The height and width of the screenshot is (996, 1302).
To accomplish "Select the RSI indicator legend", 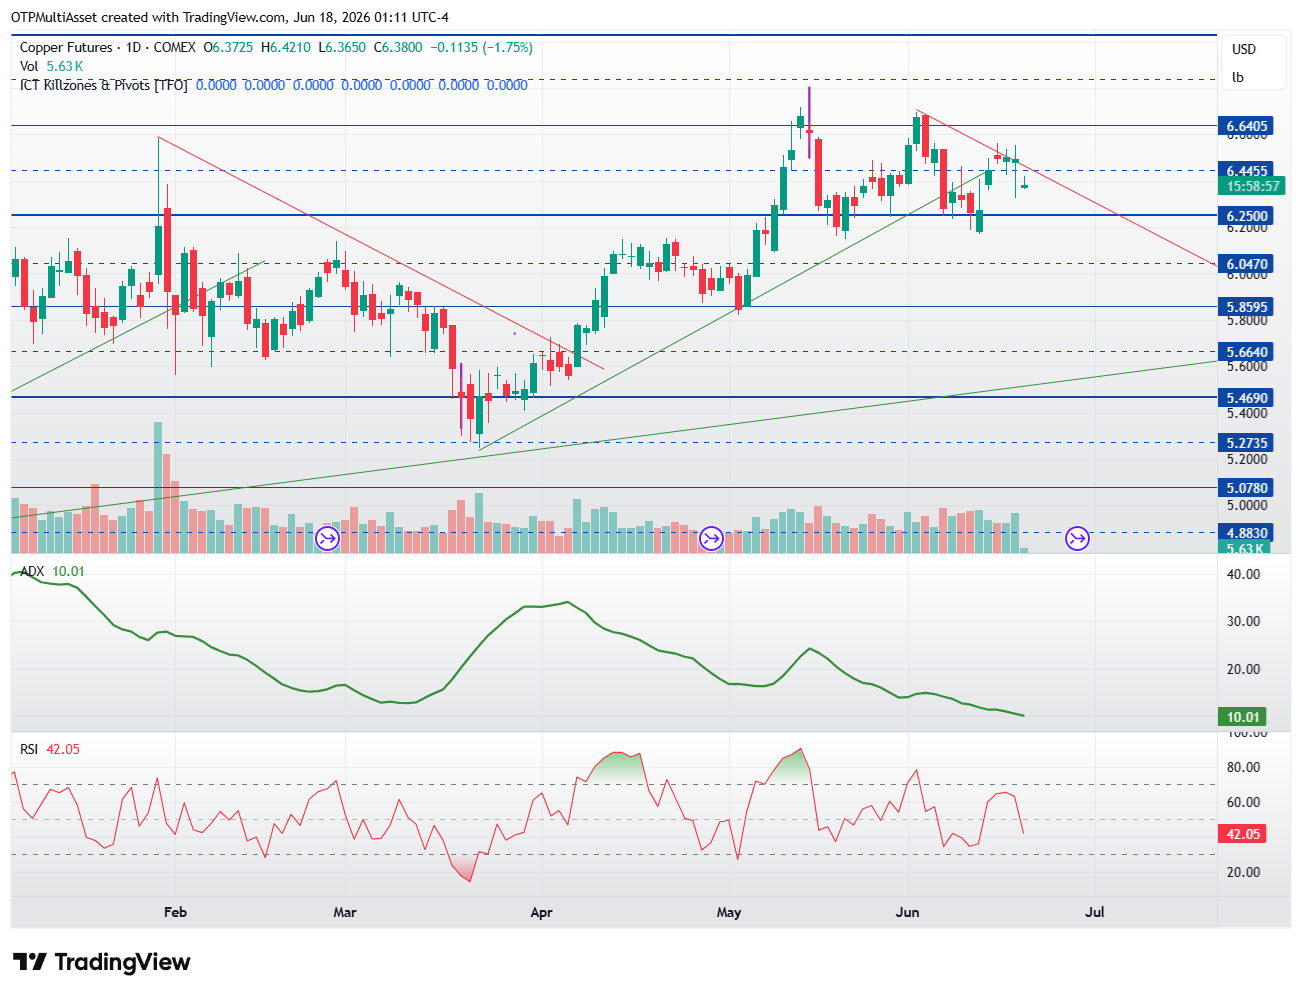I will tap(50, 749).
